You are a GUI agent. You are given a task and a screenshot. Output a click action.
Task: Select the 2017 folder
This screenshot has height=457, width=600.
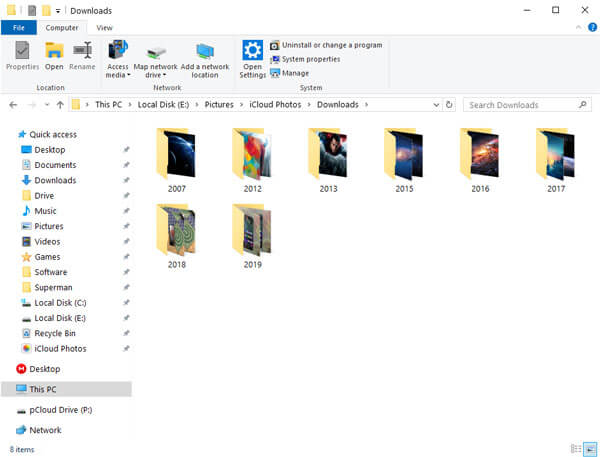pos(556,161)
